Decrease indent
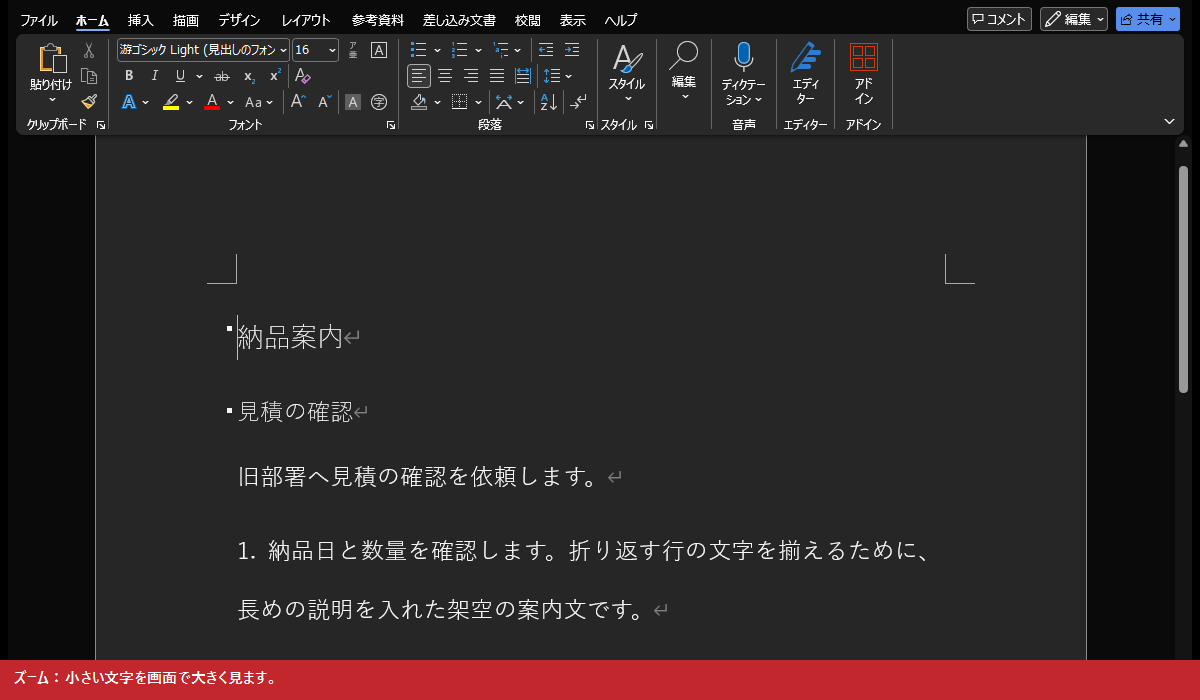 pyautogui.click(x=546, y=50)
